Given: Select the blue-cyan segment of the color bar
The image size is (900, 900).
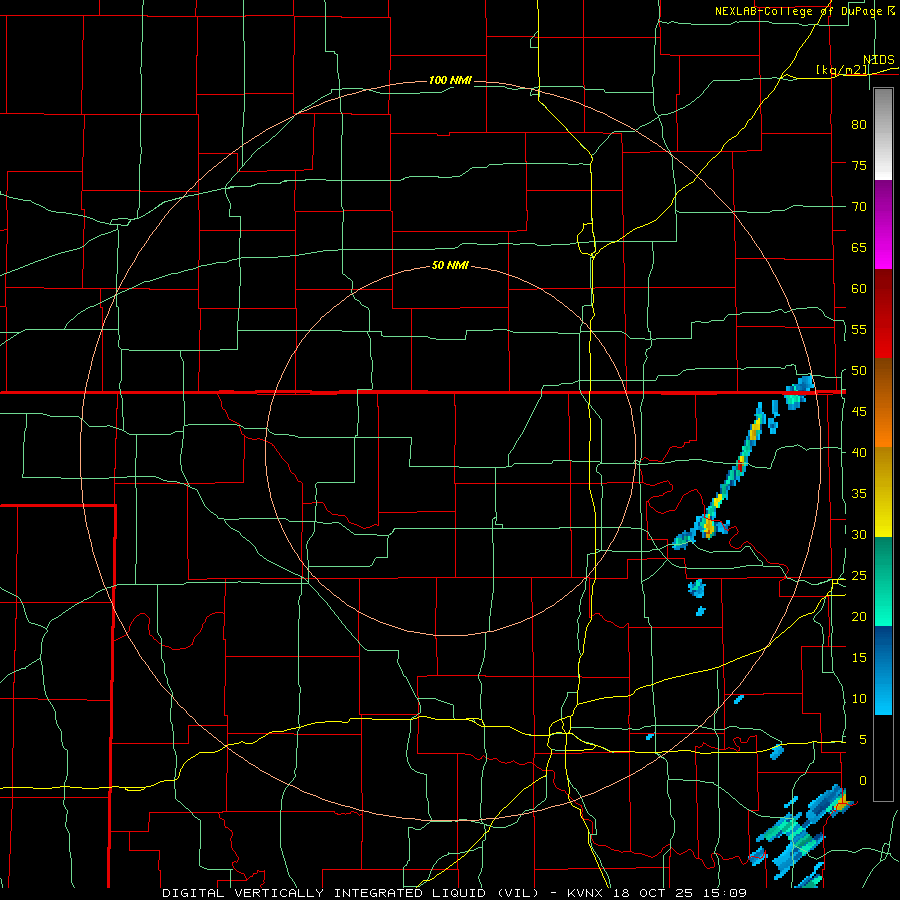Looking at the screenshot, I should [883, 670].
